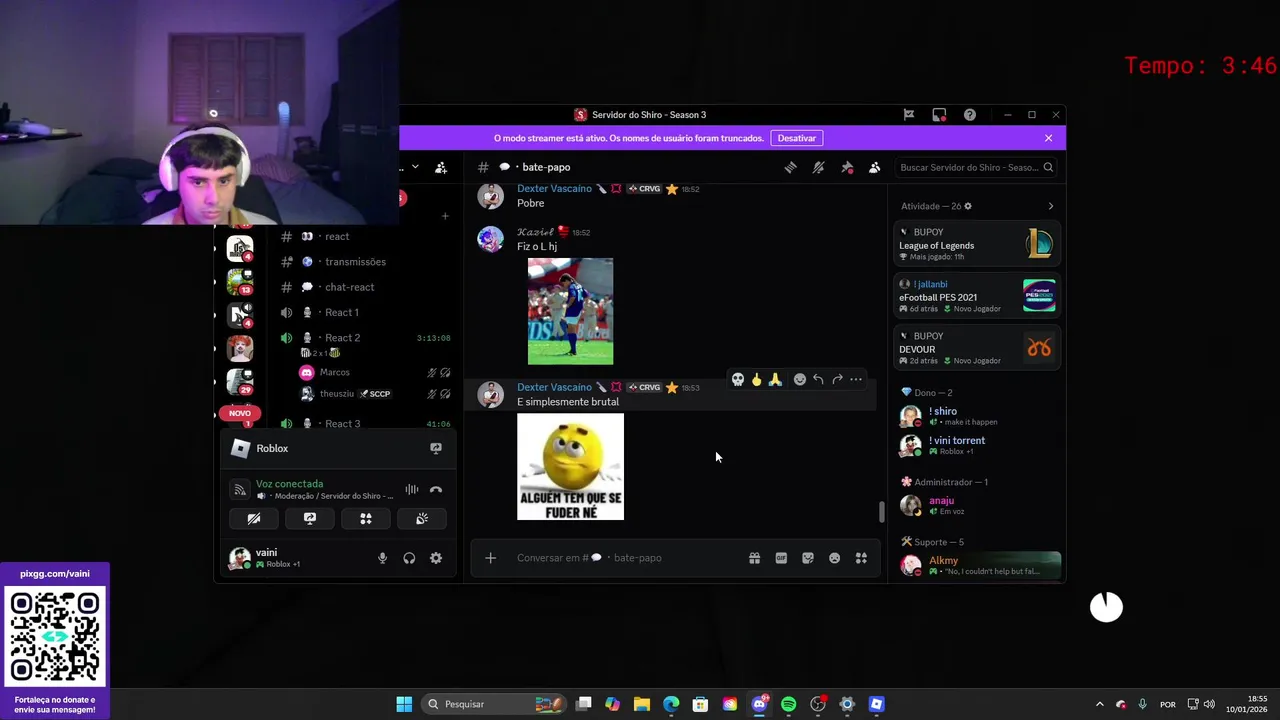Open the Threads icon in channel header

(790, 167)
